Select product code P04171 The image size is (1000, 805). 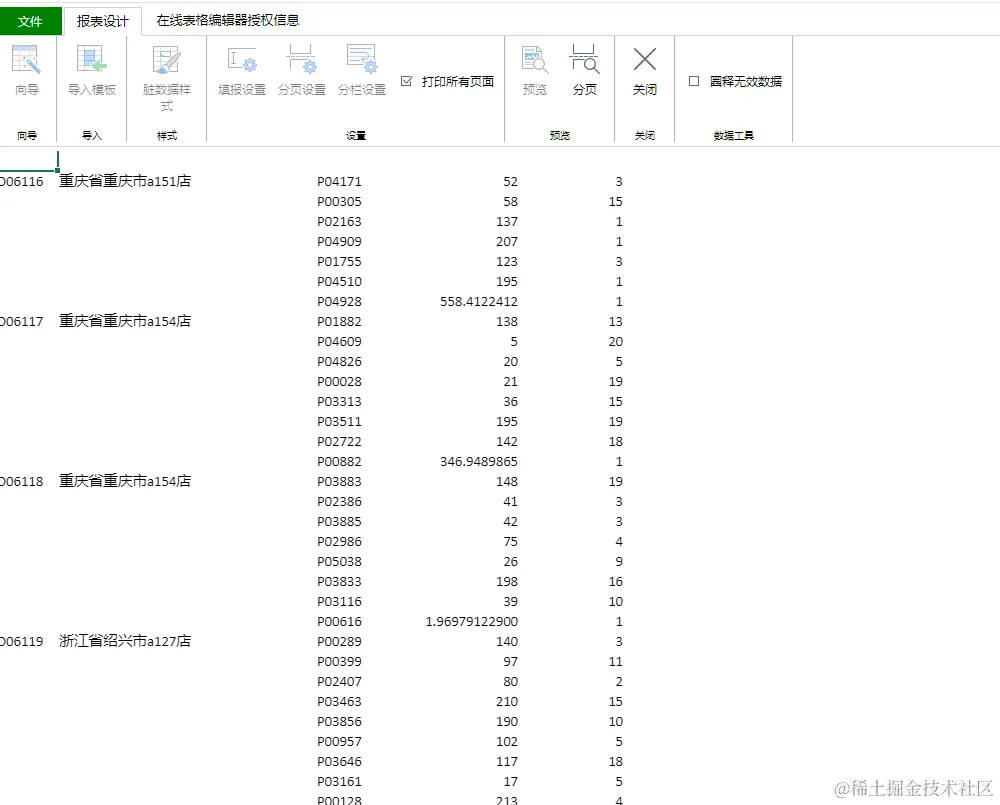(339, 182)
